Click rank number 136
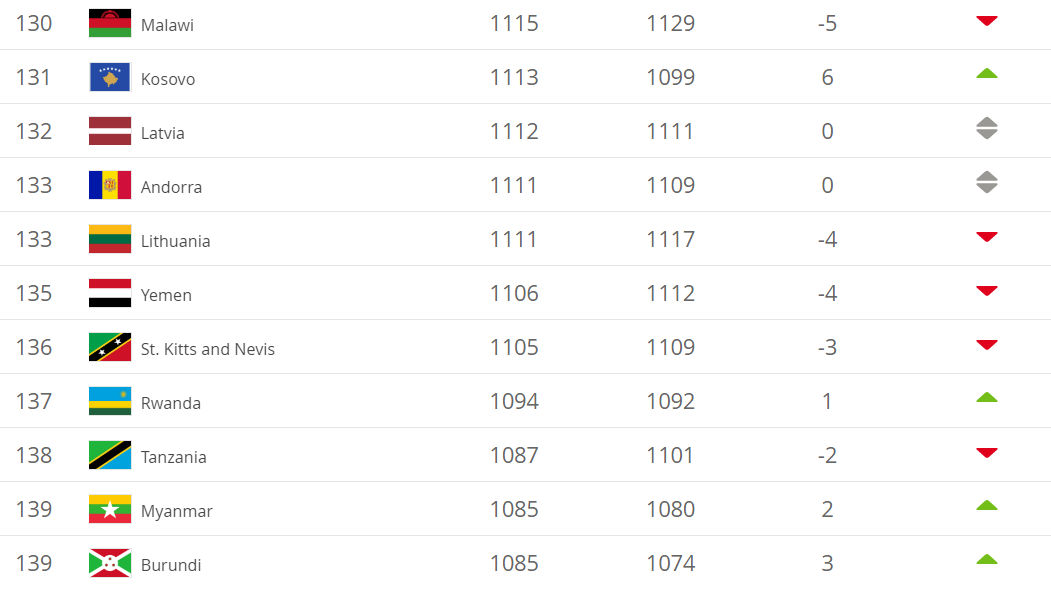This screenshot has width=1051, height=589. click(34, 347)
